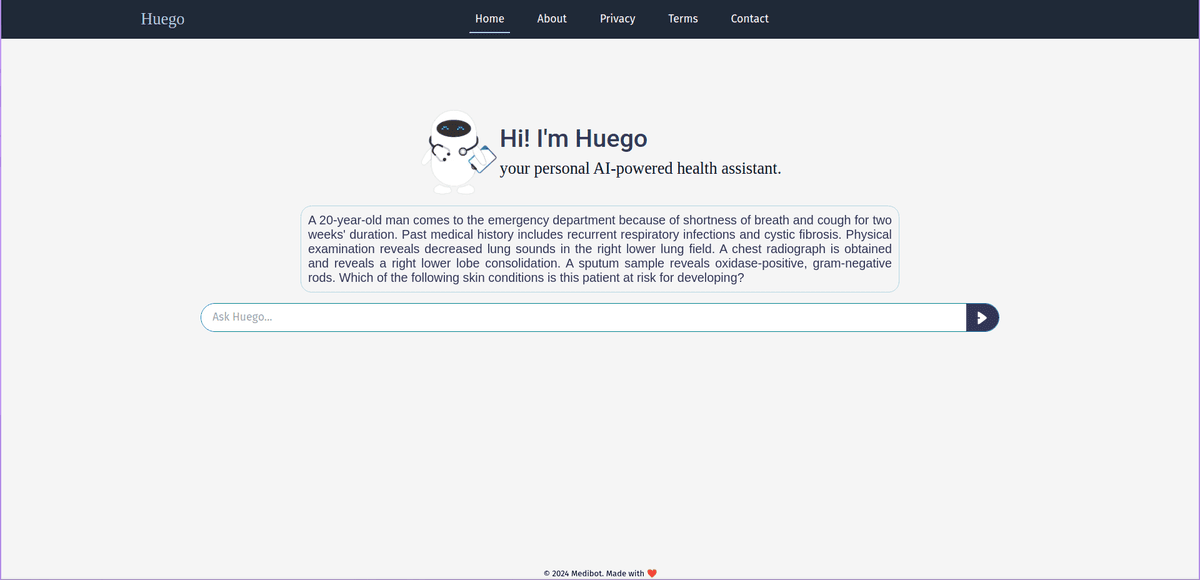This screenshot has height=580, width=1200.
Task: Select the sample cystic fibrosis question bubble
Action: pos(599,249)
